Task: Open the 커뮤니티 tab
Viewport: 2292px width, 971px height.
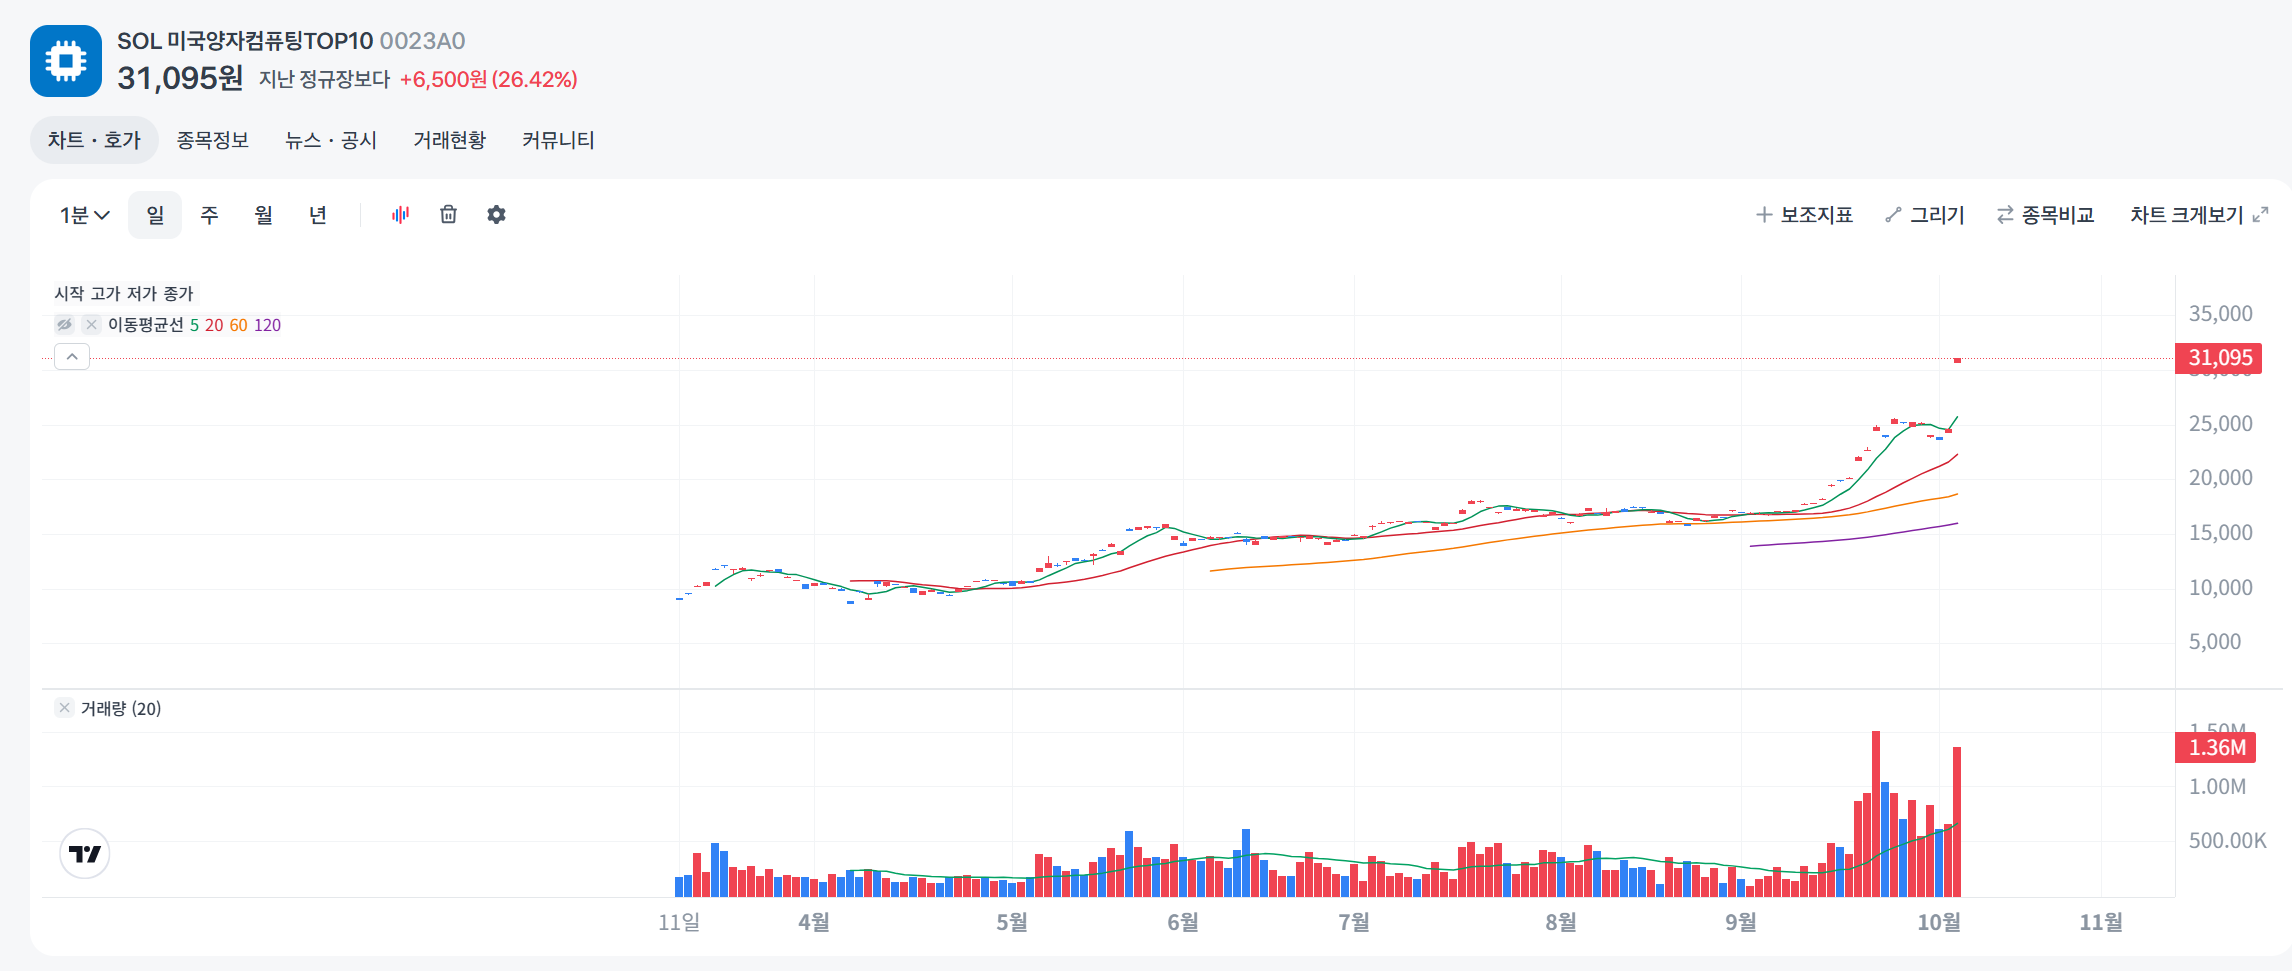Action: tap(558, 140)
